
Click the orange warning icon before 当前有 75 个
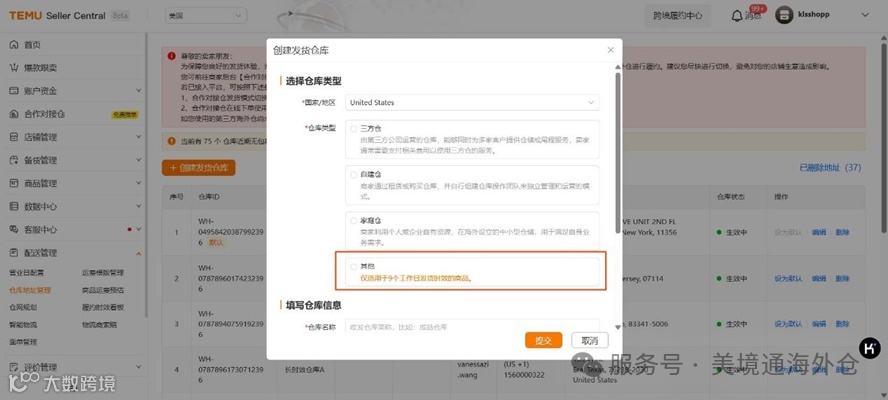point(172,141)
